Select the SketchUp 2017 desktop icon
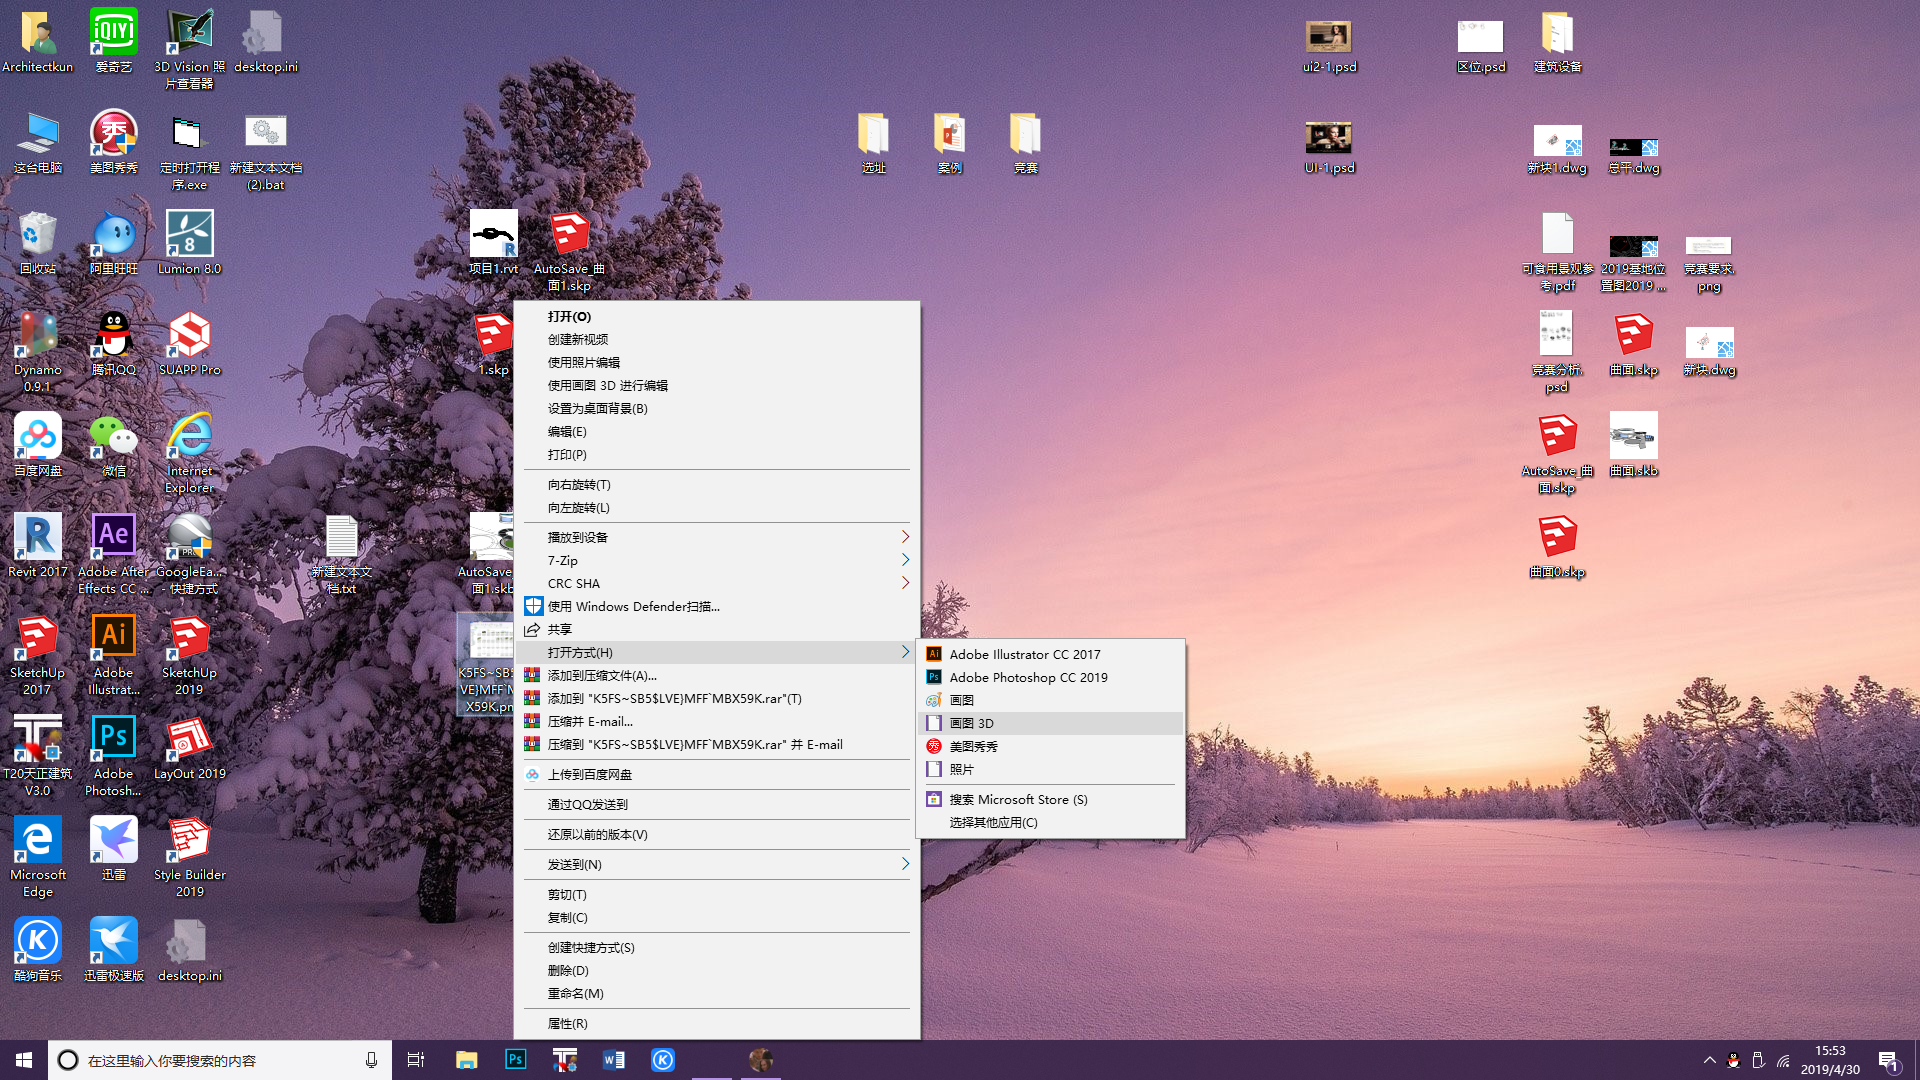Viewport: 1920px width, 1080px height. pyautogui.click(x=37, y=656)
